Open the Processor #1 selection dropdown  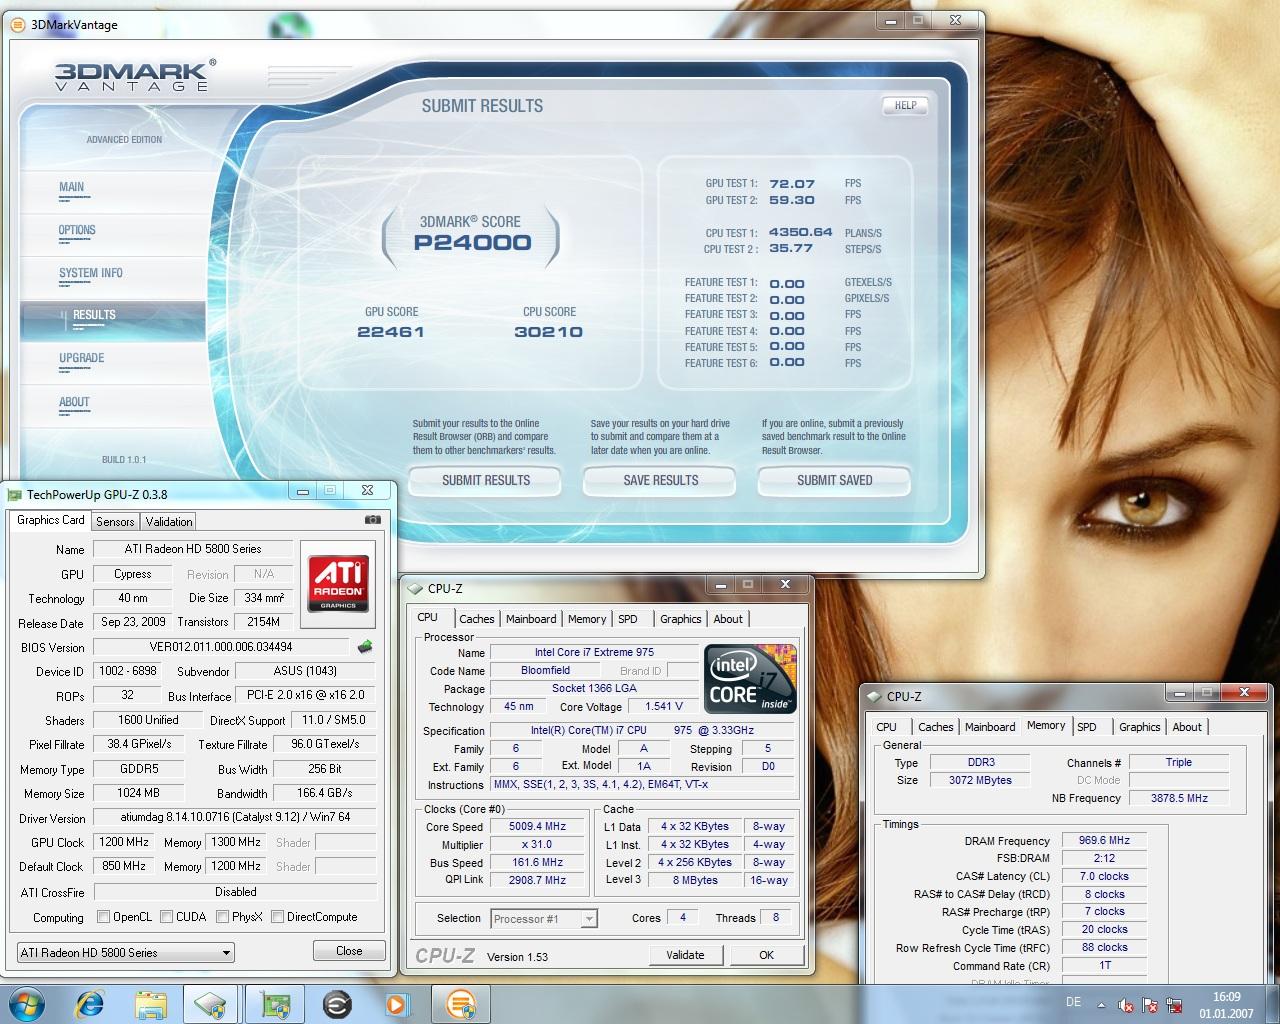pyautogui.click(x=544, y=918)
